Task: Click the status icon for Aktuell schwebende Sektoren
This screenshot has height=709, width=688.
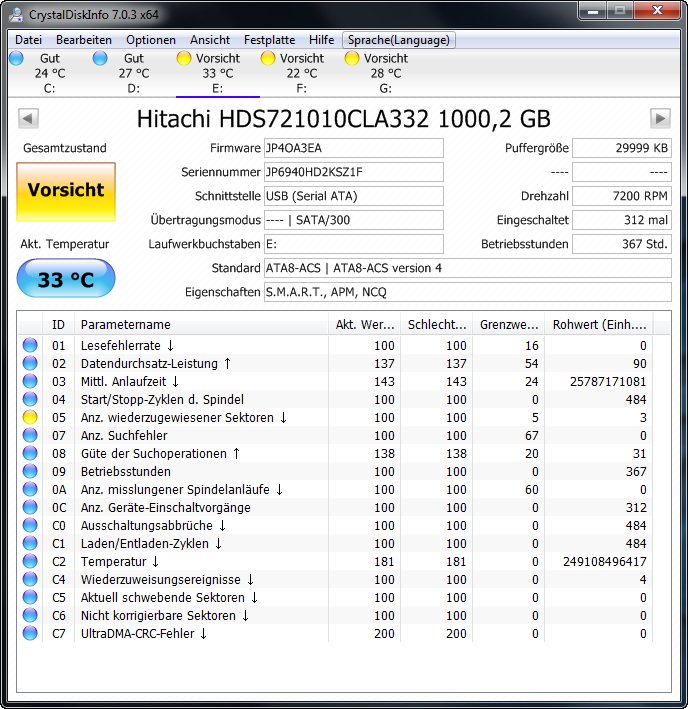Action: 30,597
